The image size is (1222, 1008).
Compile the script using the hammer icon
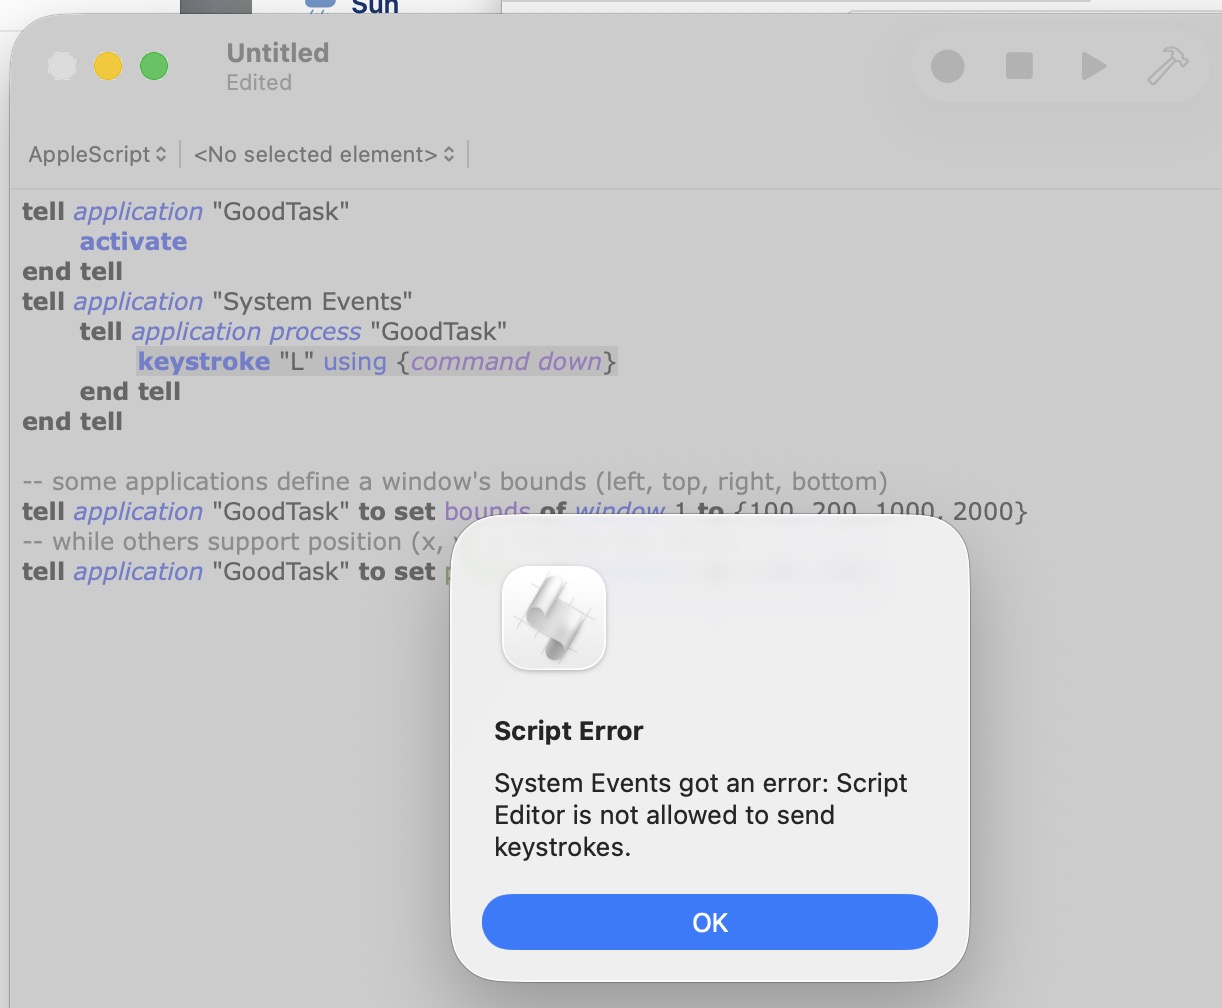pos(1167,67)
